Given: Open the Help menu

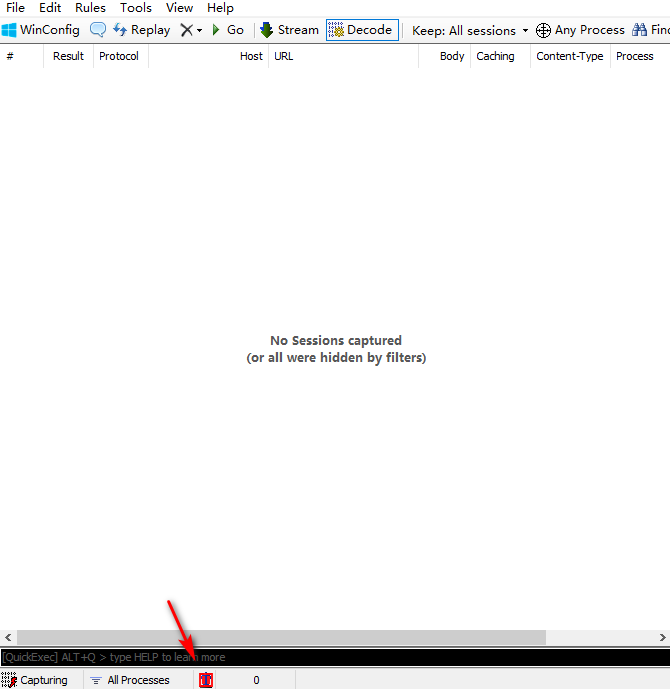Looking at the screenshot, I should coord(220,8).
